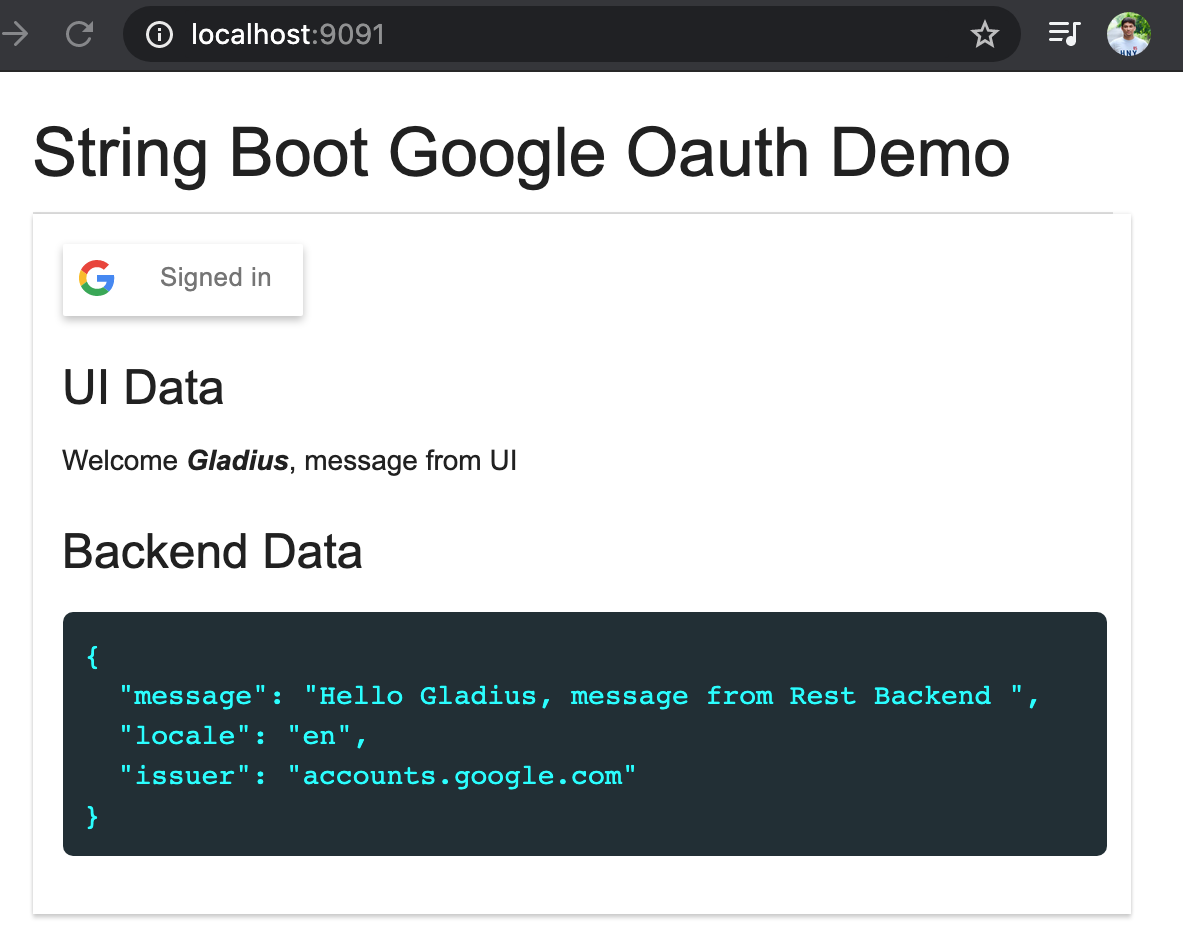Reload the page with the refresh icon
Screen dimensions: 1183x936
click(79, 34)
